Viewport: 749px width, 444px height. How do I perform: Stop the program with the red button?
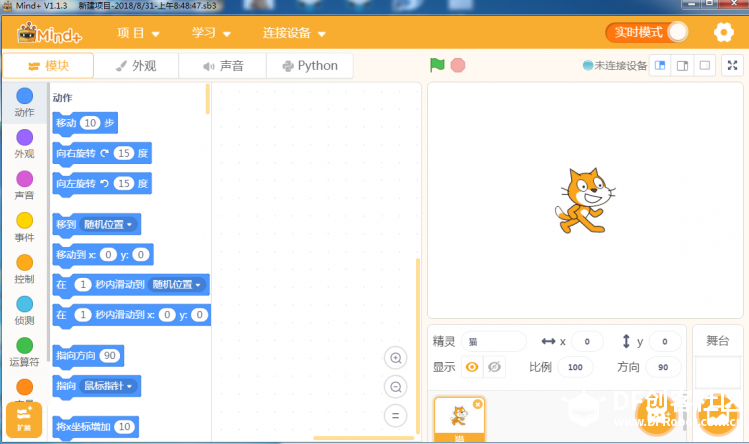(458, 65)
